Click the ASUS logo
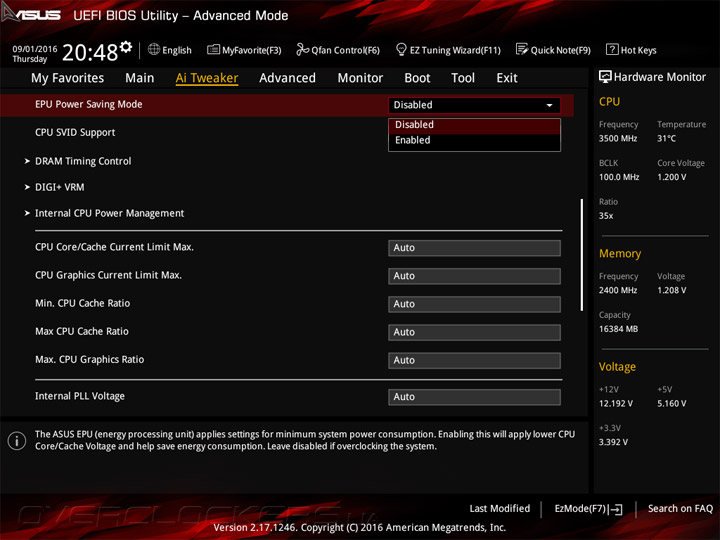This screenshot has width=720, height=540. [x=31, y=14]
